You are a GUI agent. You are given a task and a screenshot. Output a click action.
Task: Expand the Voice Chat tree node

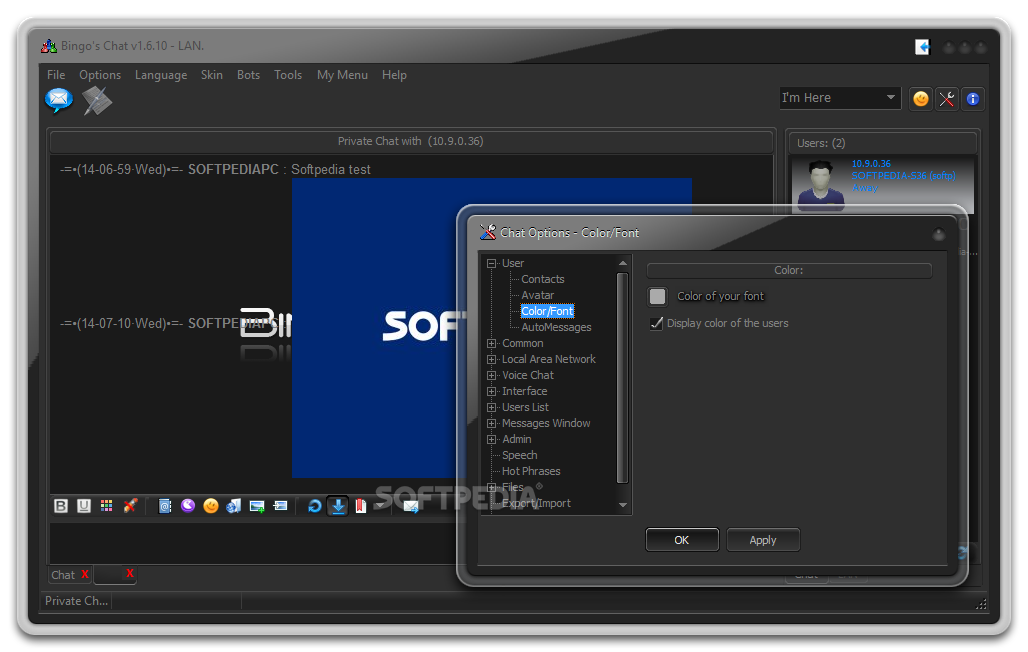491,376
